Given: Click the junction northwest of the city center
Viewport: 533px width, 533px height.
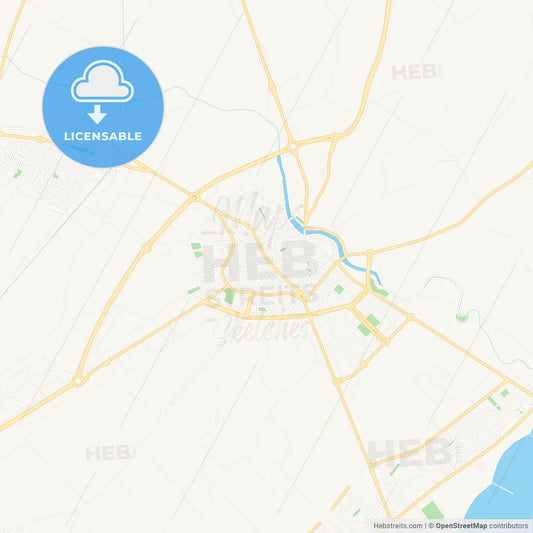Looking at the screenshot, I should tap(194, 196).
